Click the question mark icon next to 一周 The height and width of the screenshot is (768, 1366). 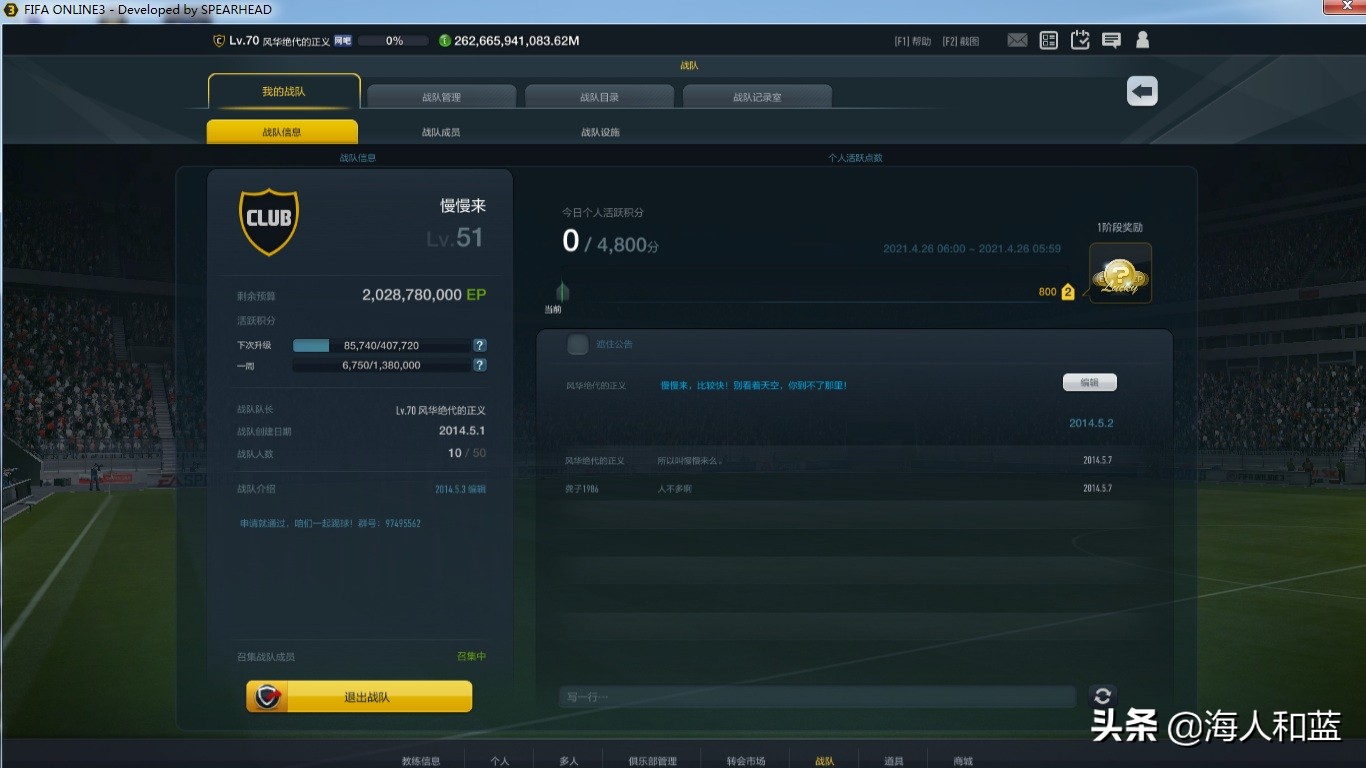pyautogui.click(x=479, y=364)
